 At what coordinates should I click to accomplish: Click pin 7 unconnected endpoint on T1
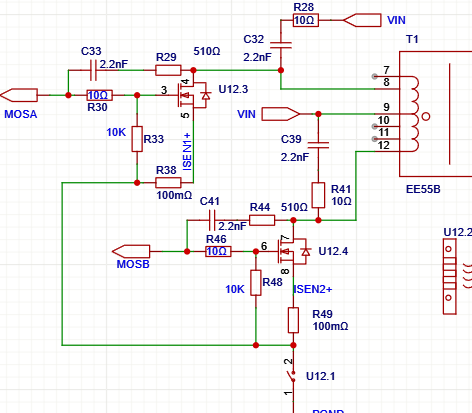click(x=374, y=76)
